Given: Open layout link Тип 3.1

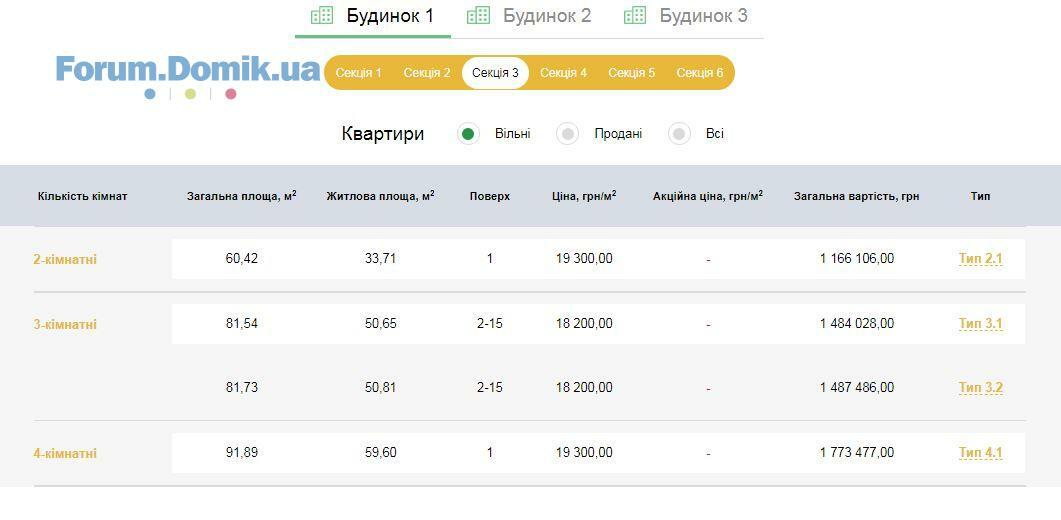Looking at the screenshot, I should pyautogui.click(x=980, y=324).
